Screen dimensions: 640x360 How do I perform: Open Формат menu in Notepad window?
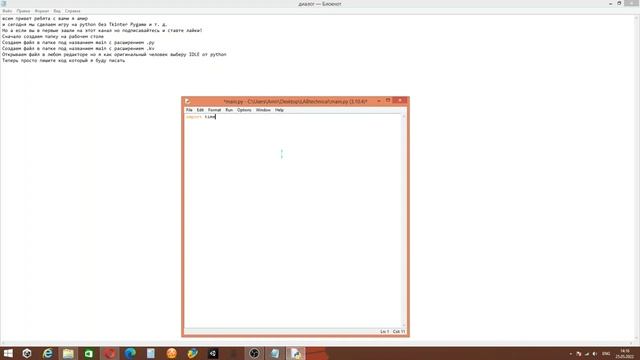[42, 11]
